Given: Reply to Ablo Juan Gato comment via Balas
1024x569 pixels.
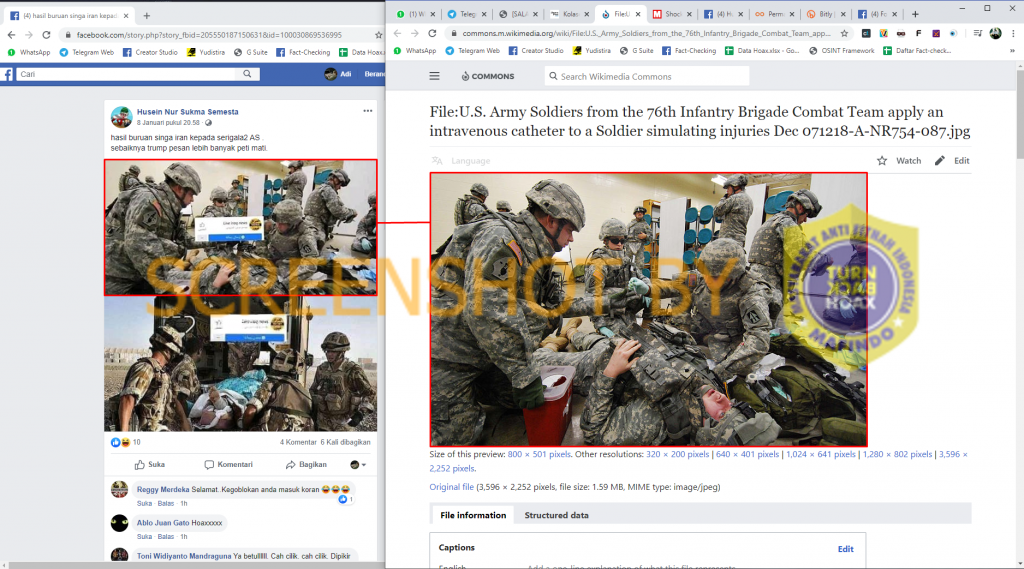Looking at the screenshot, I should pos(166,537).
